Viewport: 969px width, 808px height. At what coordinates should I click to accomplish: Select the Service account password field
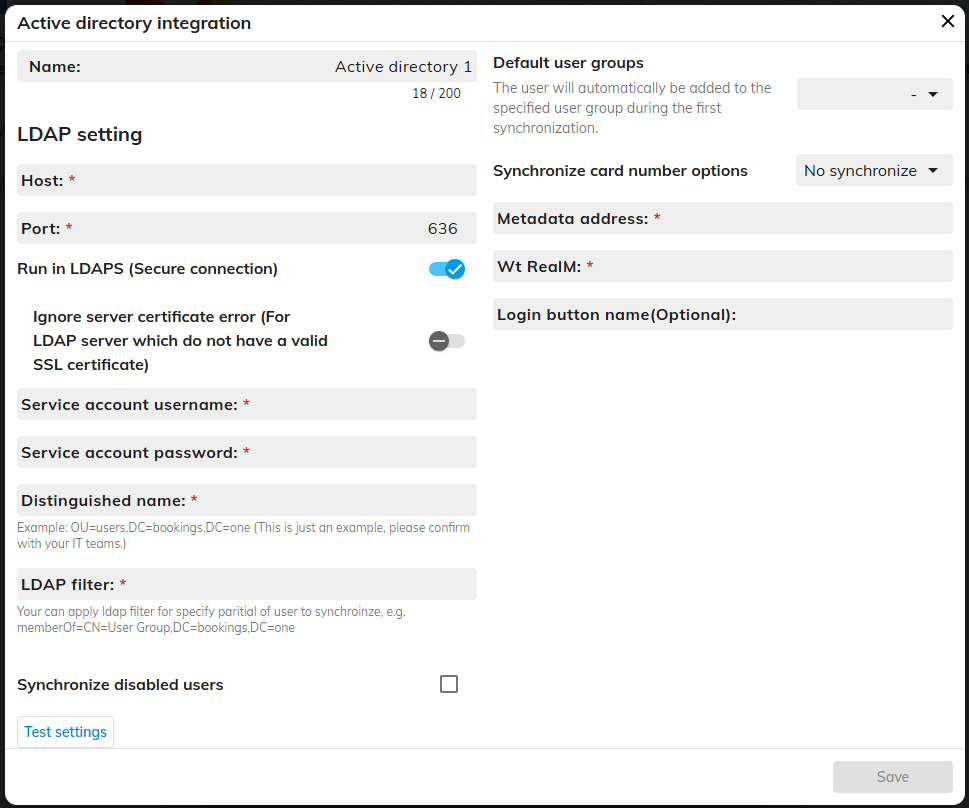point(360,452)
